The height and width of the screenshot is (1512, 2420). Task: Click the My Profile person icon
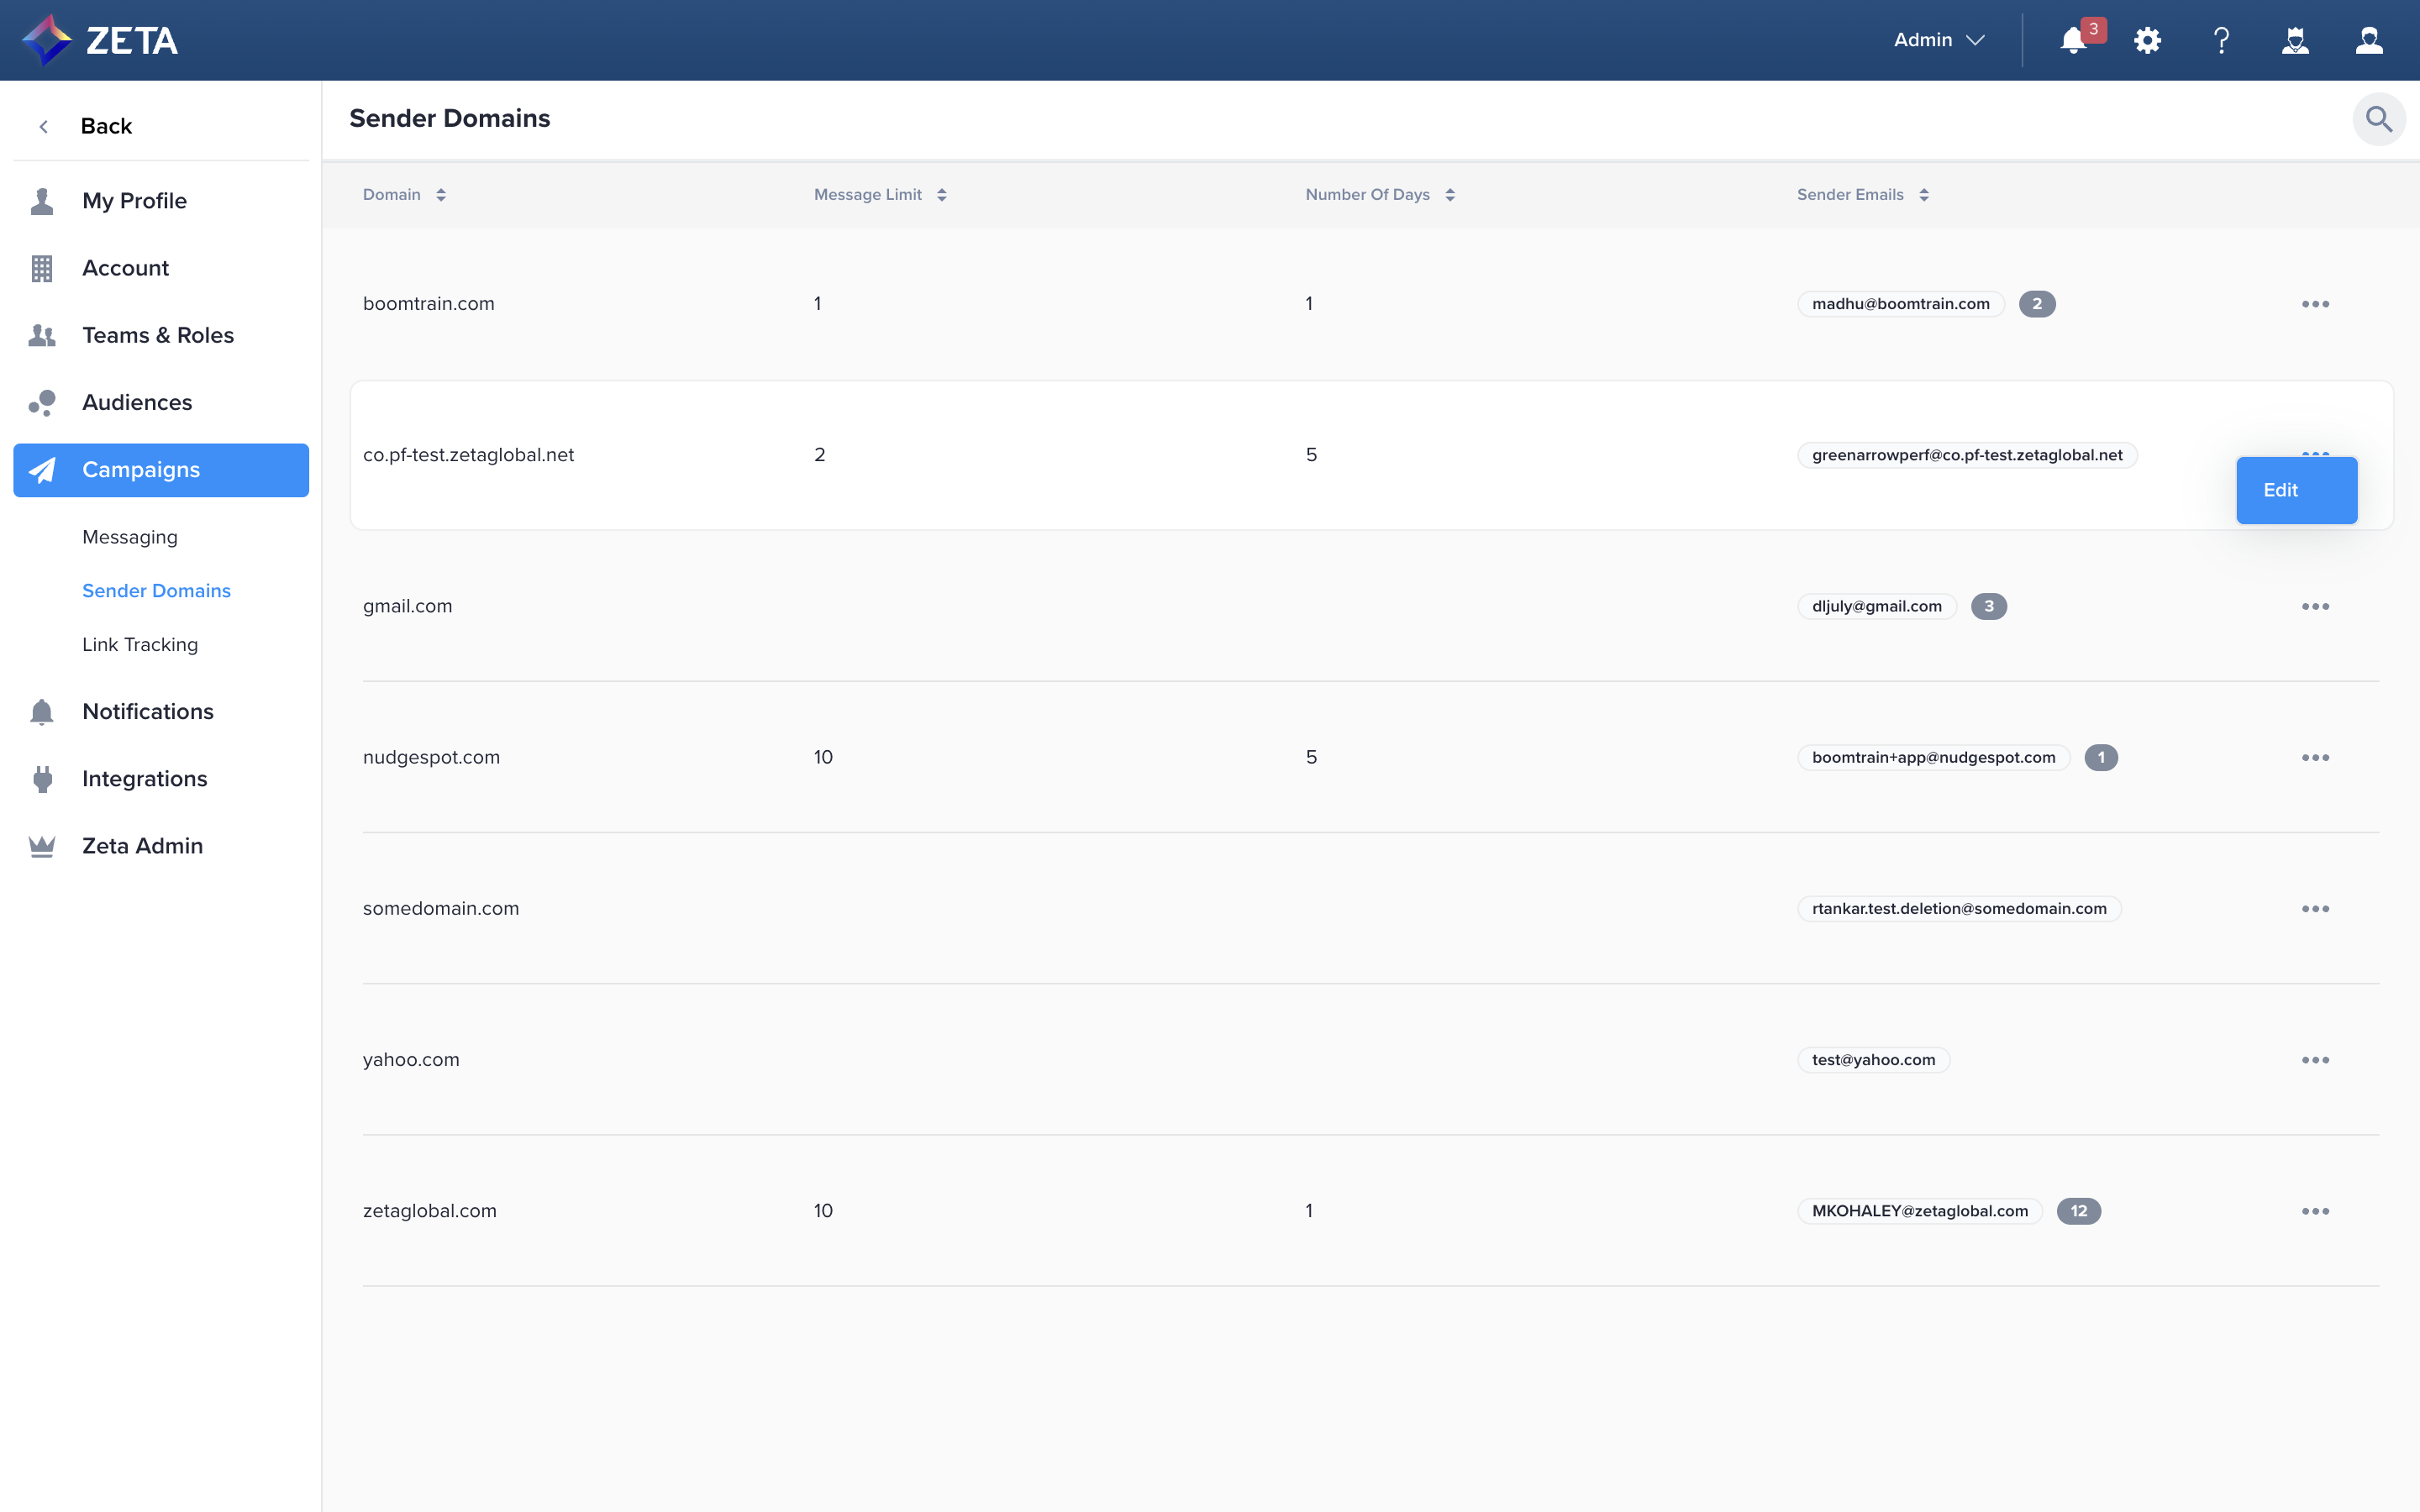(42, 201)
